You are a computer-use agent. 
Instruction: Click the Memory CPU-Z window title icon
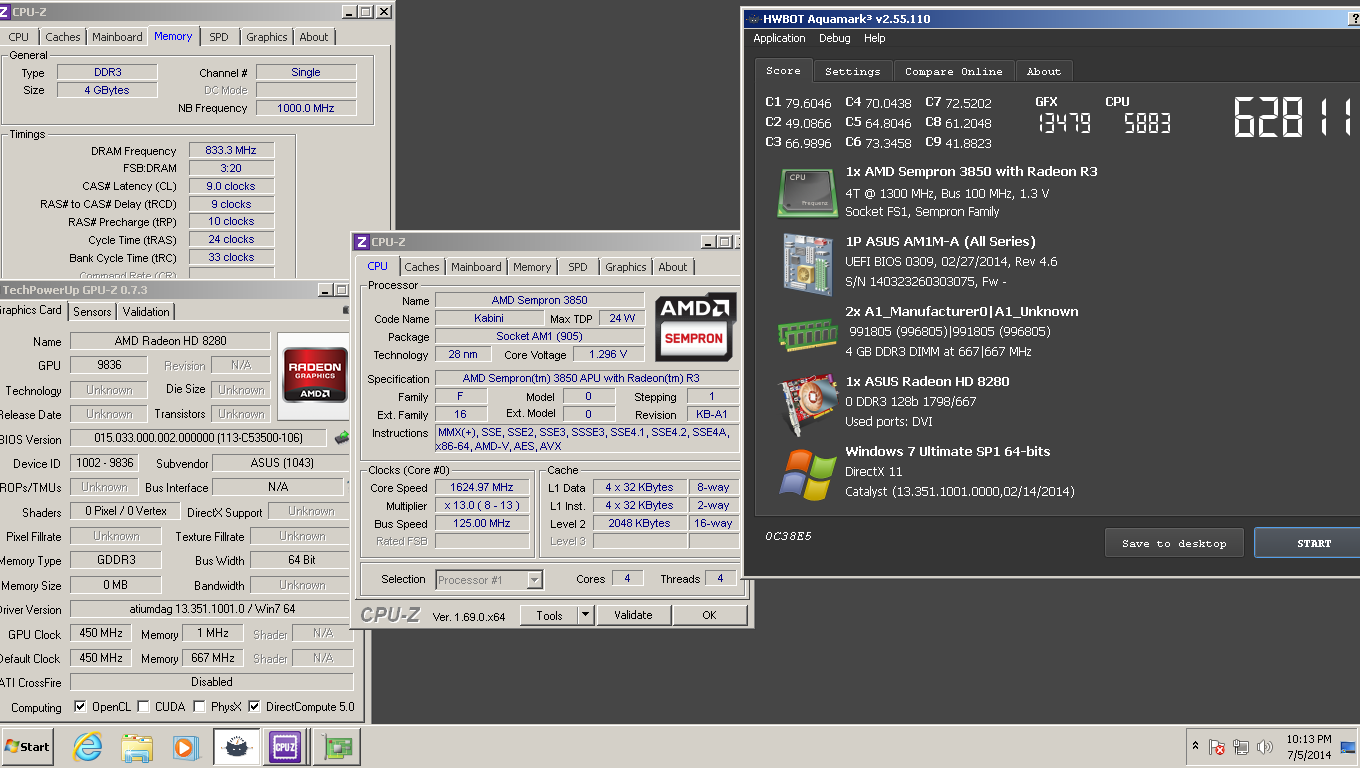coord(6,12)
